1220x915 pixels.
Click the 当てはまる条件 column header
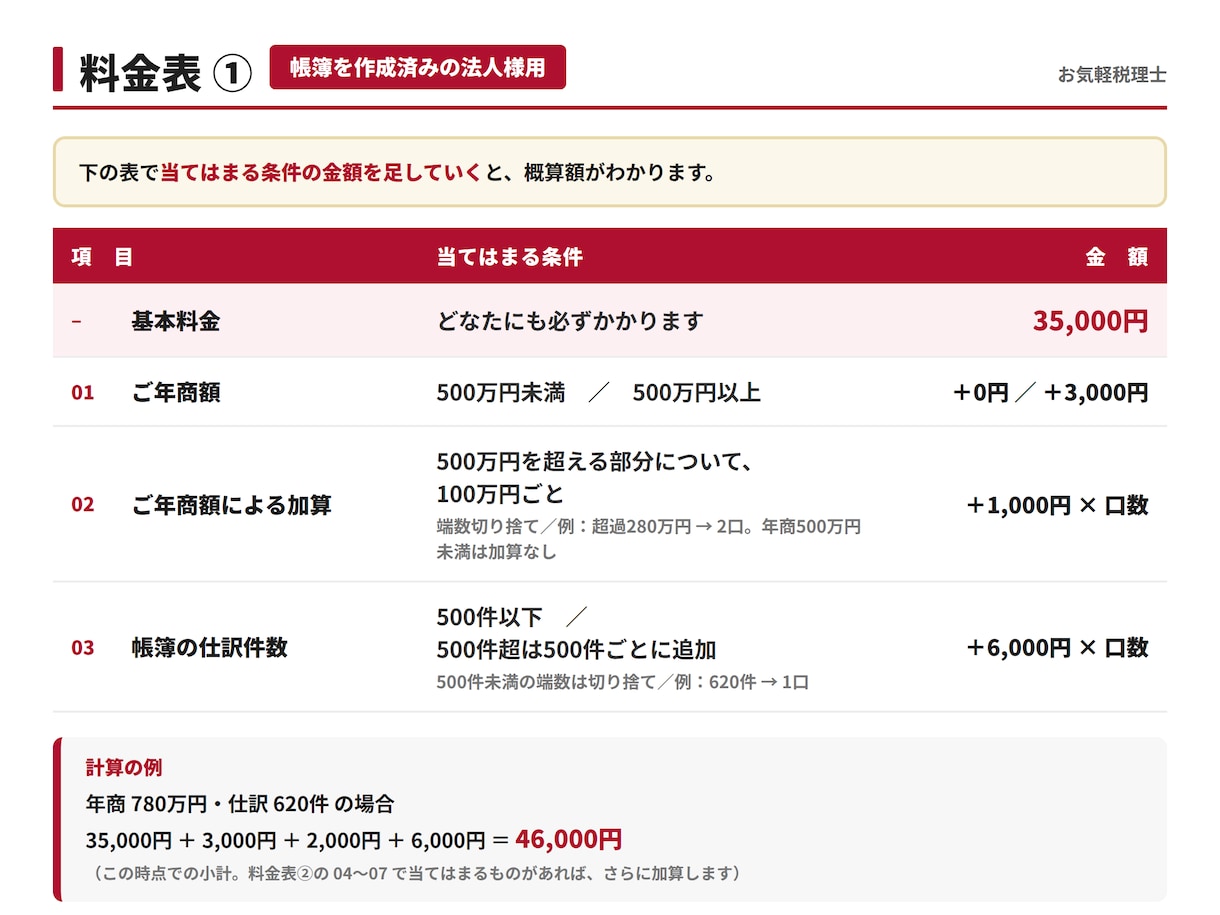510,257
